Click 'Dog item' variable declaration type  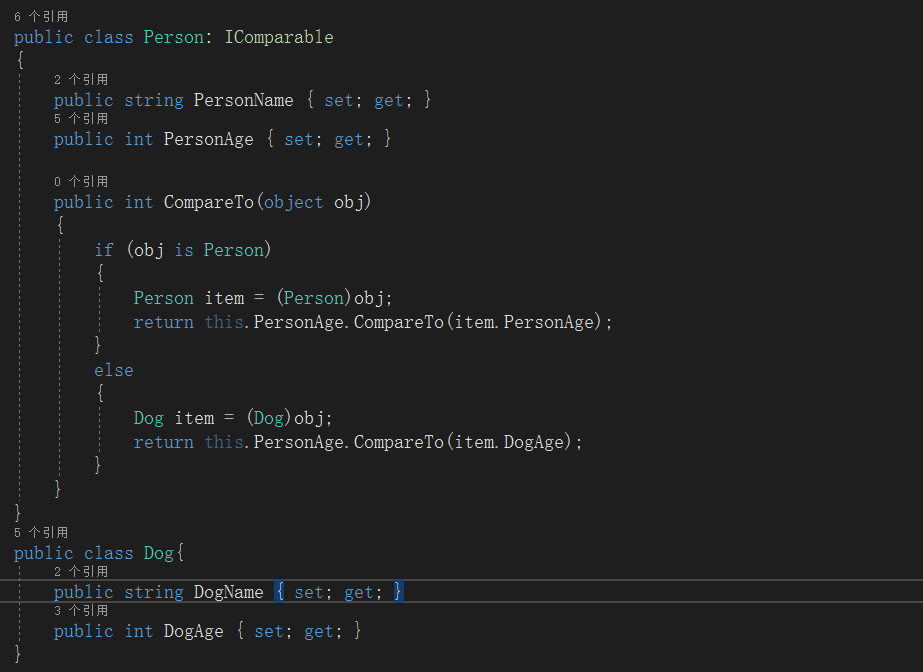148,418
